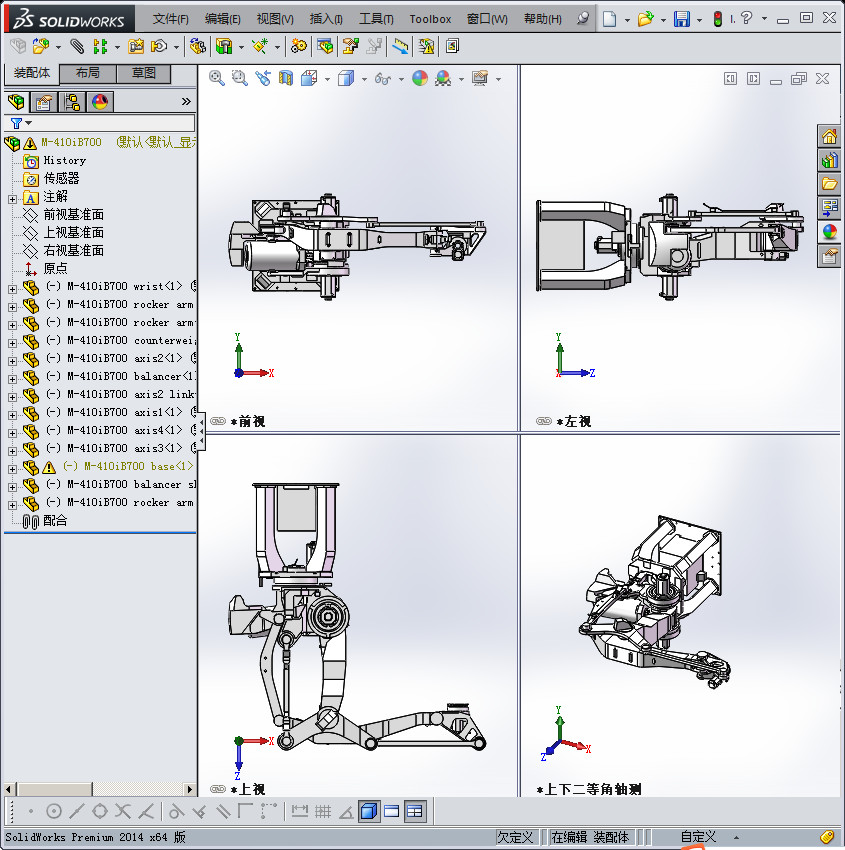Select the Move Component tool
Viewport: 845px width, 850px height.
pyautogui.click(x=158, y=47)
